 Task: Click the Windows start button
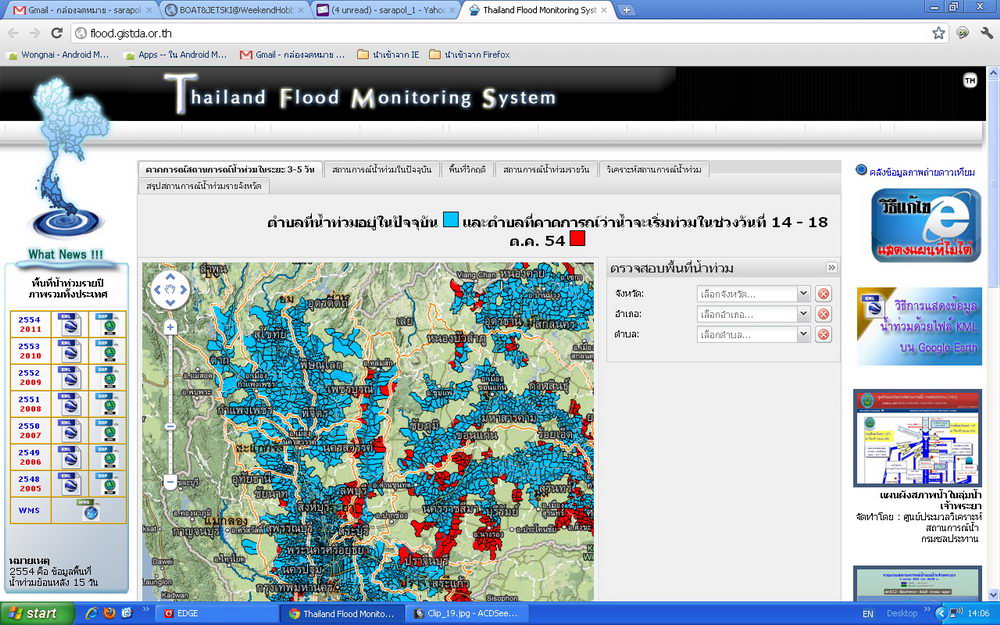pyautogui.click(x=32, y=613)
